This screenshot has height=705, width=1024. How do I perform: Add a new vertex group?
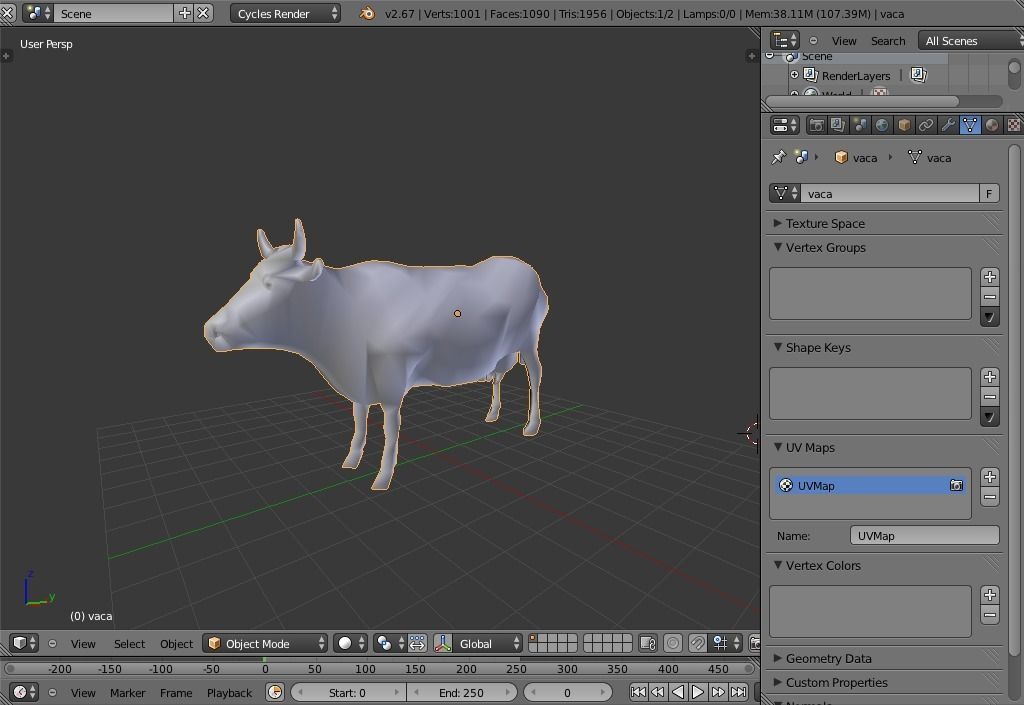[990, 277]
